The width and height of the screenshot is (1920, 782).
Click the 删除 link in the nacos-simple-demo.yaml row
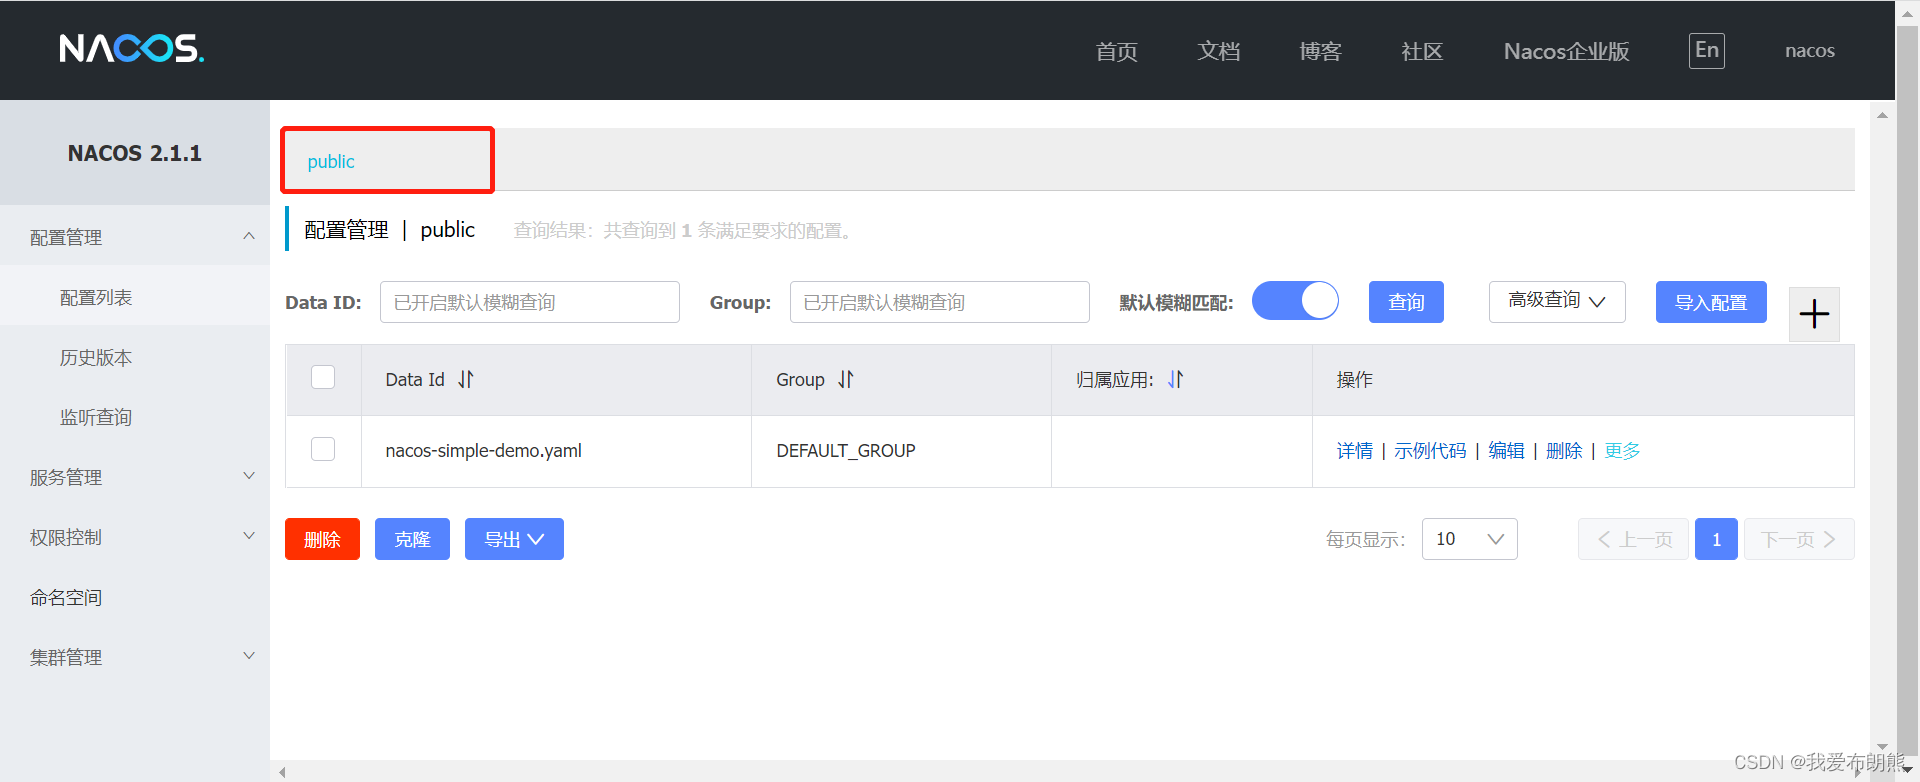(1564, 451)
